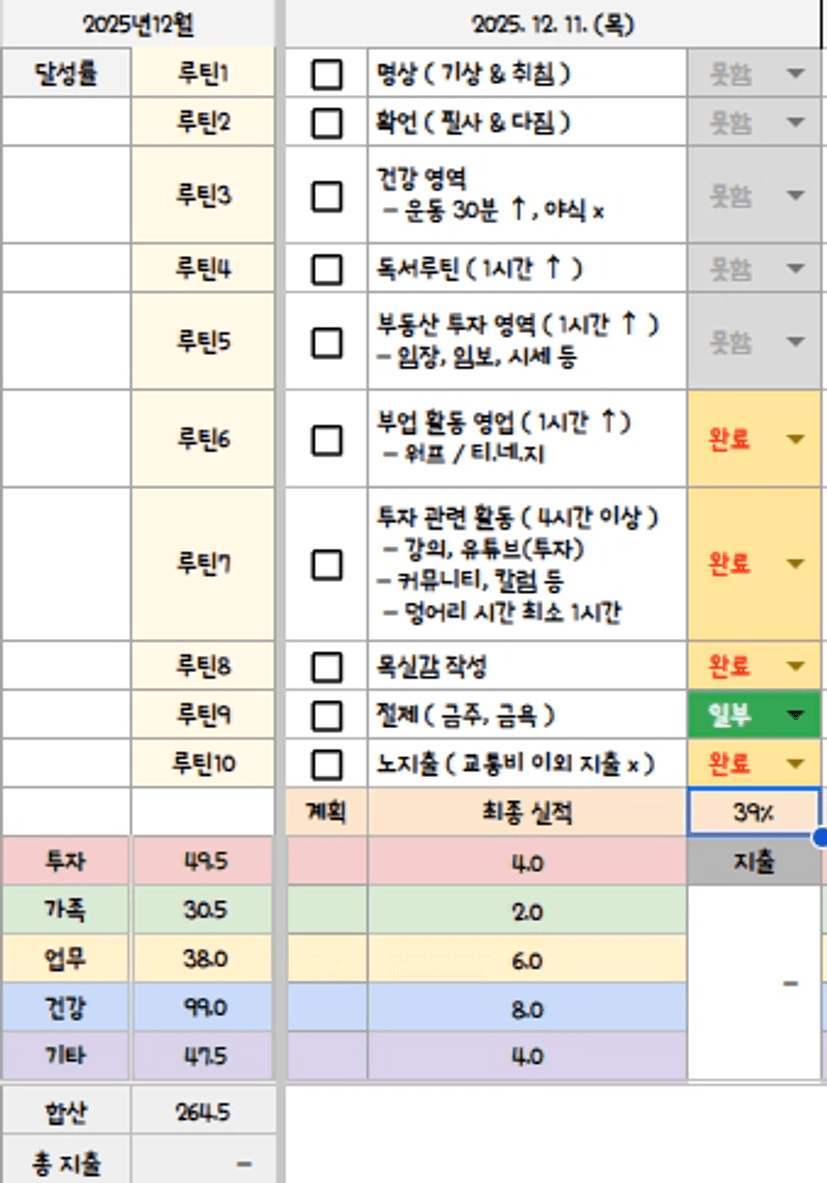Screen dimensions: 827x1183
Task: Toggle the 건강 영역 routine checkbox
Action: 327,196
